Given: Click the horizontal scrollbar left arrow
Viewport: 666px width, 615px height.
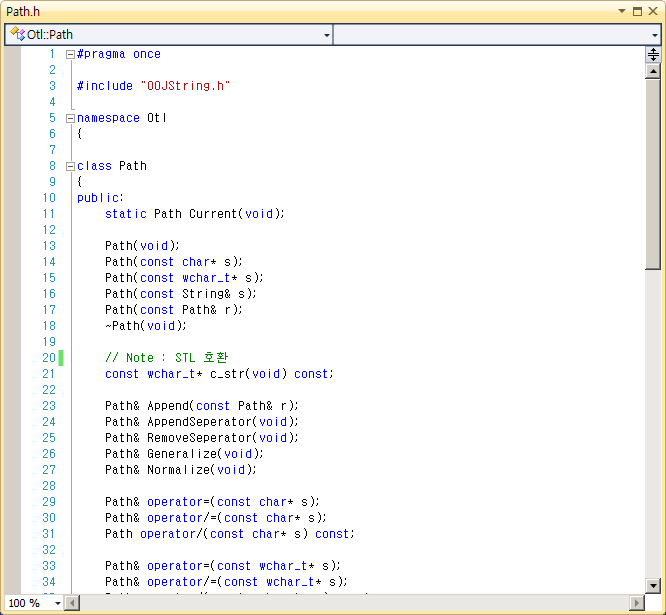Looking at the screenshot, I should point(72,603).
